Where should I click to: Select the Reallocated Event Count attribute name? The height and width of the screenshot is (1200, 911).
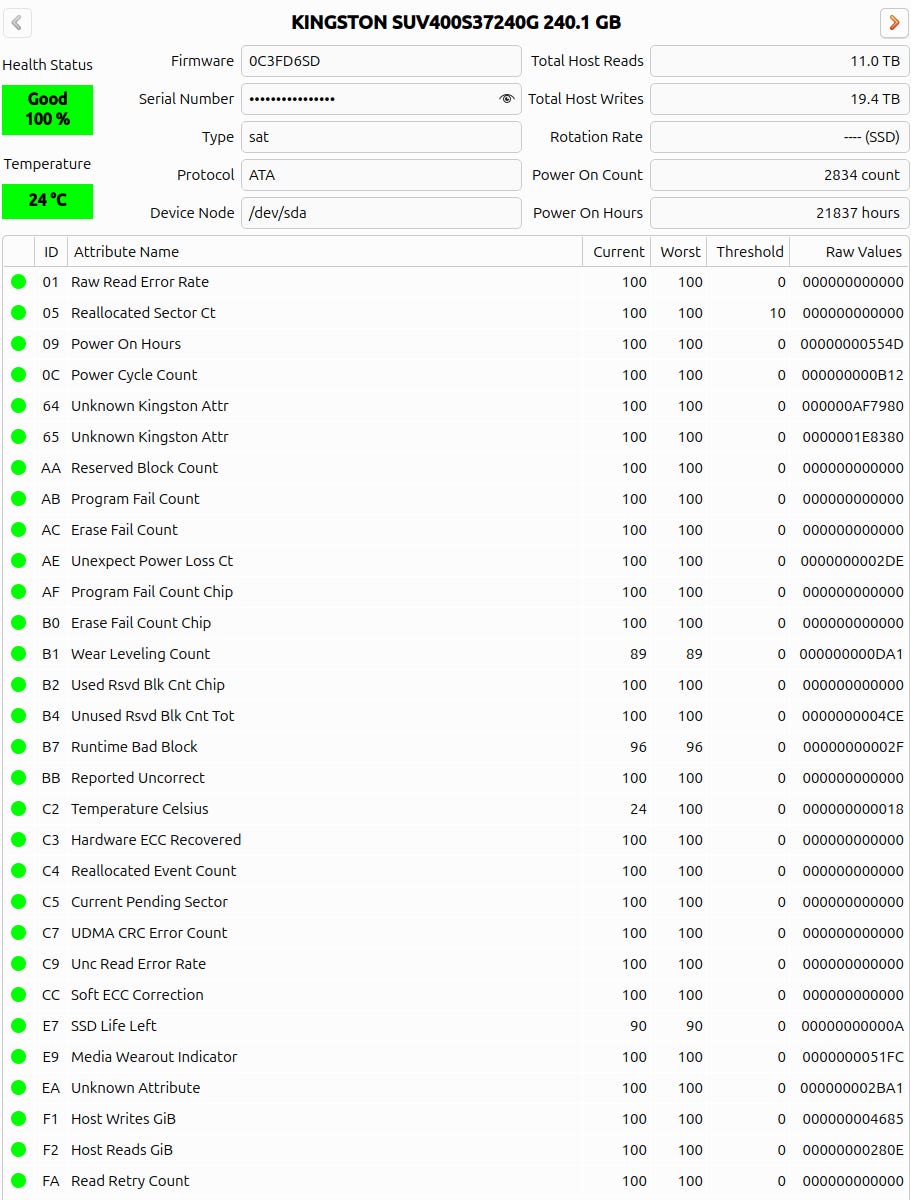[154, 871]
